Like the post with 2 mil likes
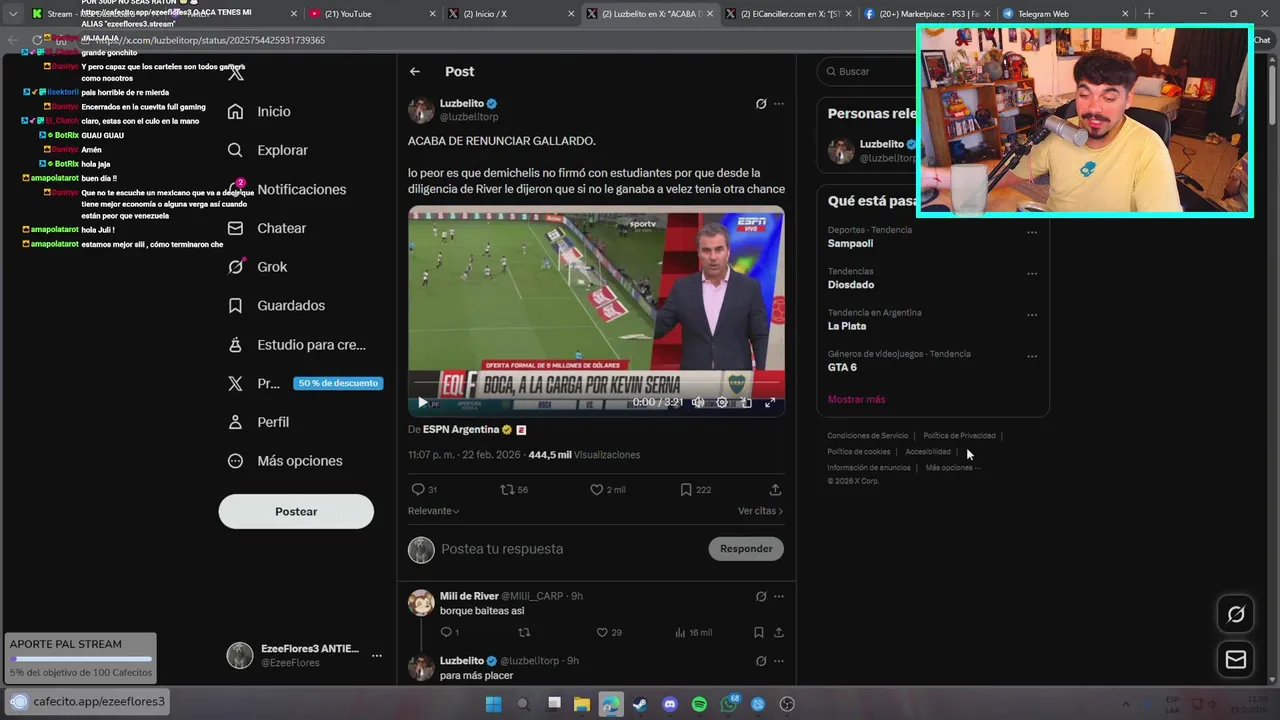The height and width of the screenshot is (720, 1280). coord(607,490)
